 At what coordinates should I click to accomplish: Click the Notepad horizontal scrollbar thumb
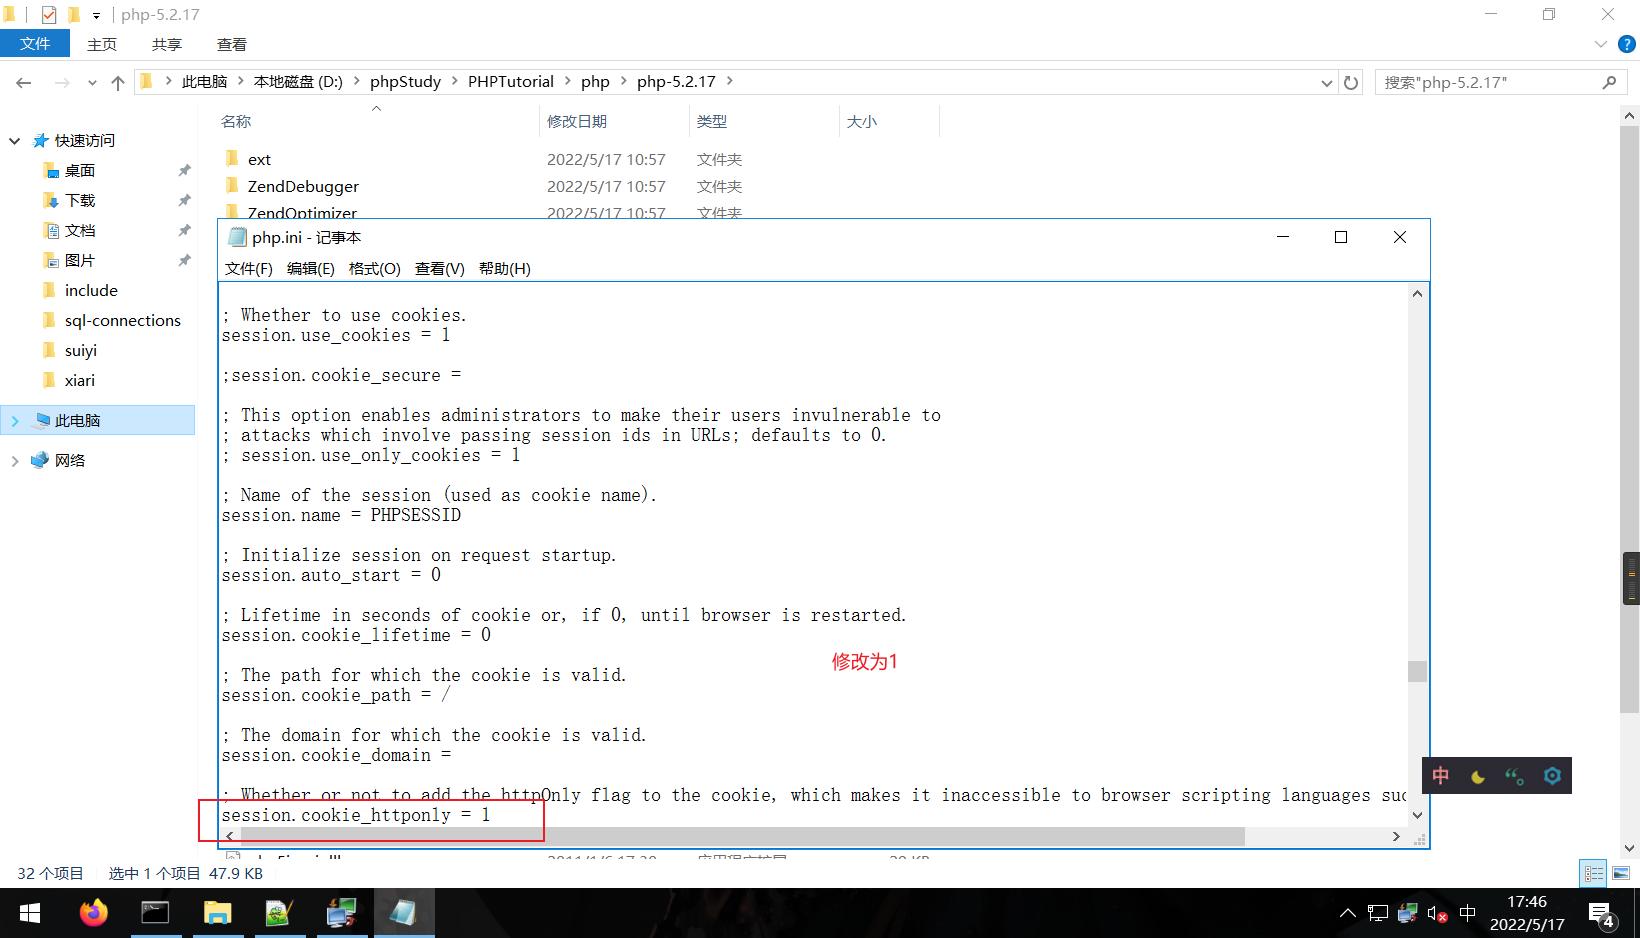742,836
